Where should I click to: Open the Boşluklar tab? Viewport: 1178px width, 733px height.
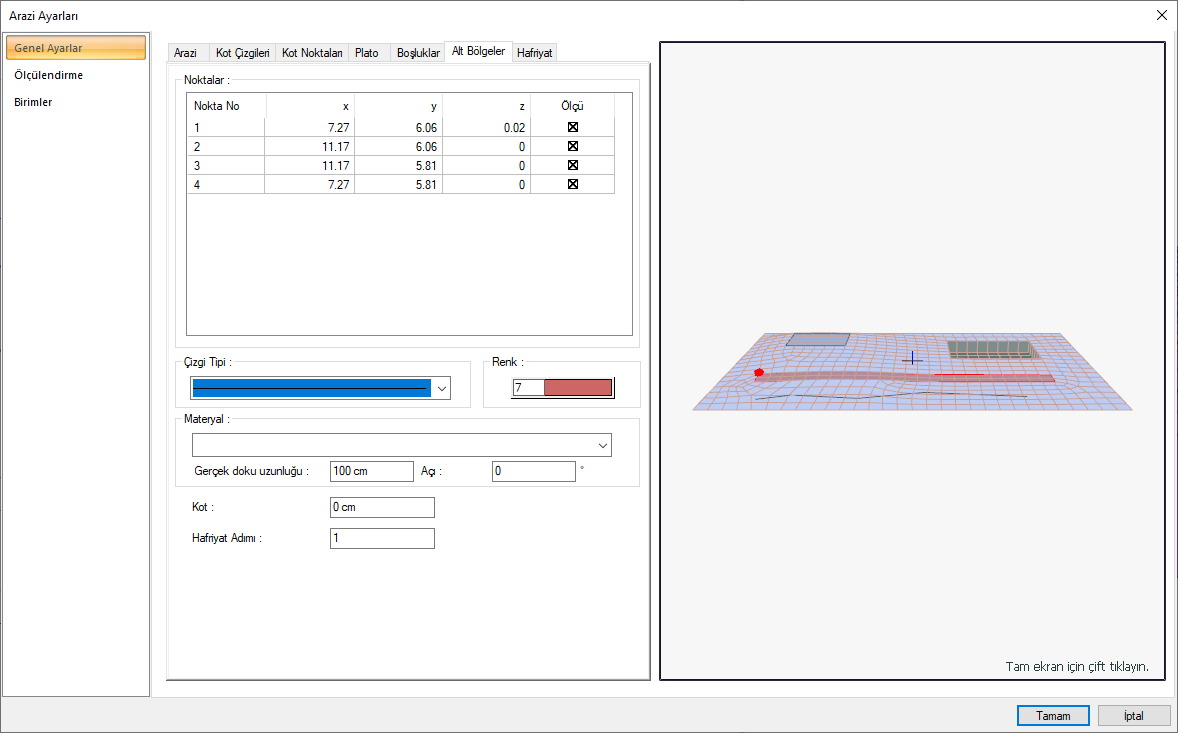pos(418,53)
